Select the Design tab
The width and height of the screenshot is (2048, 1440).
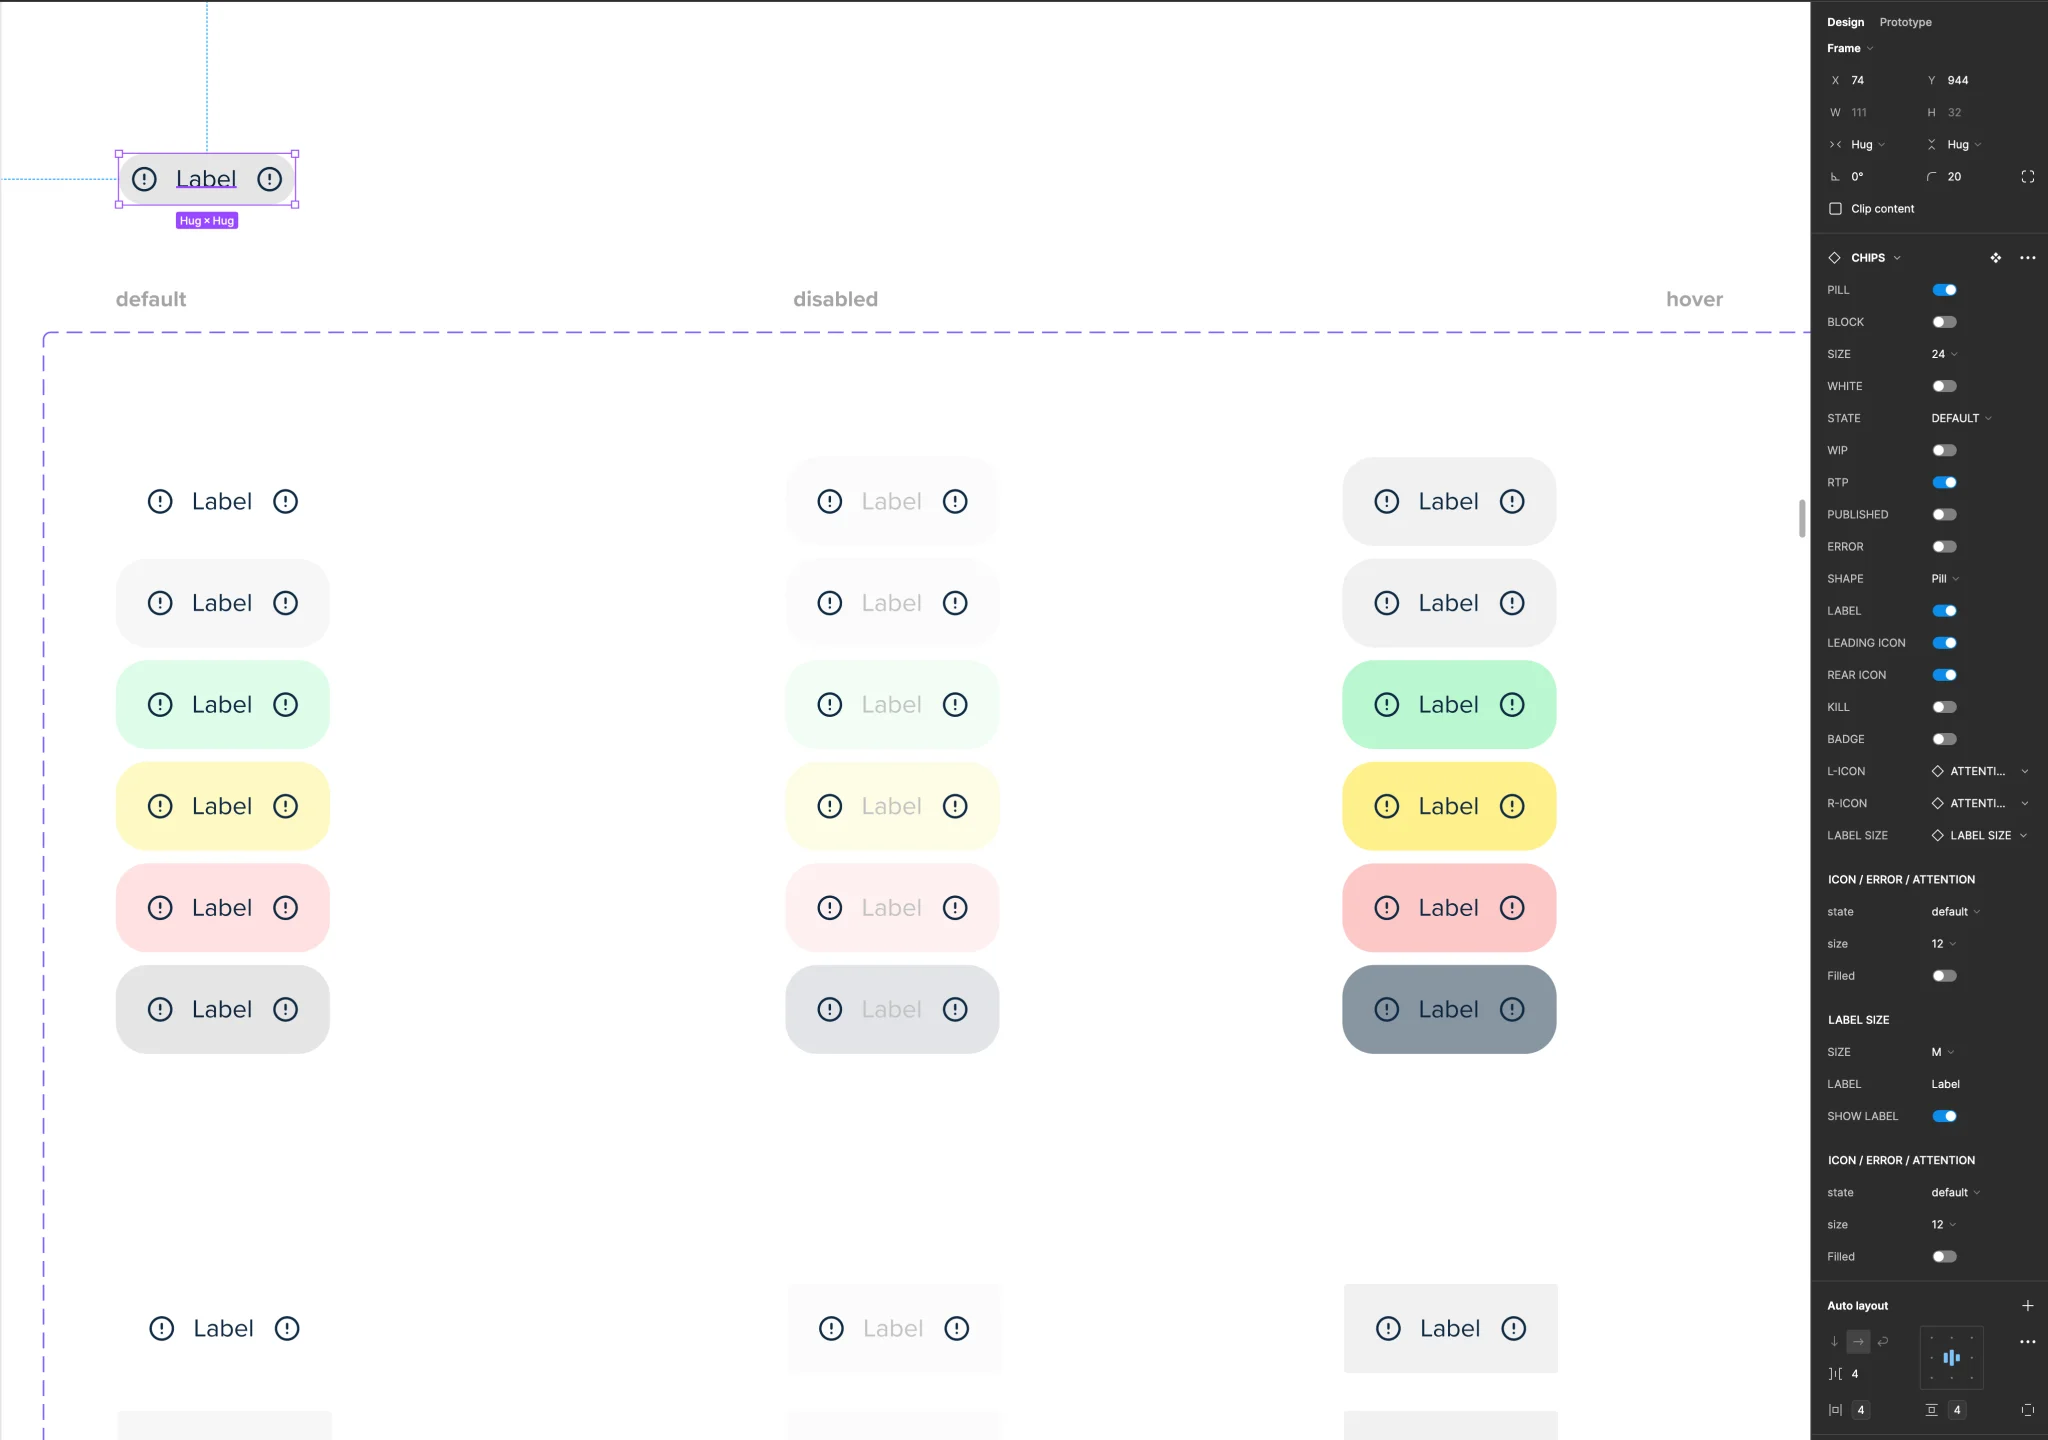pos(1845,22)
